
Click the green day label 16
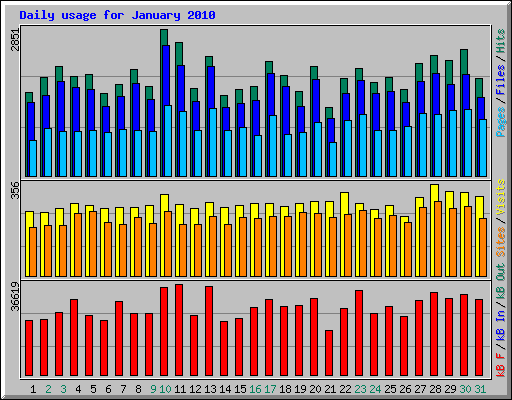point(255,389)
